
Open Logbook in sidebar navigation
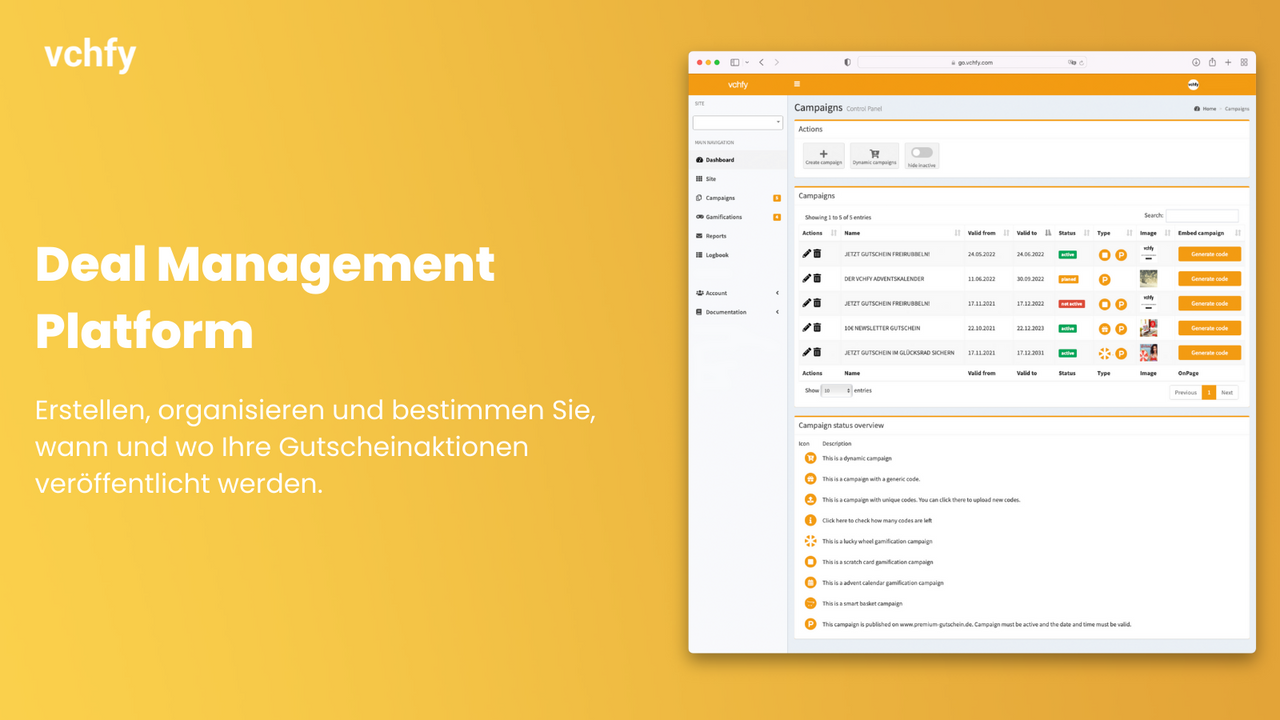pos(737,255)
